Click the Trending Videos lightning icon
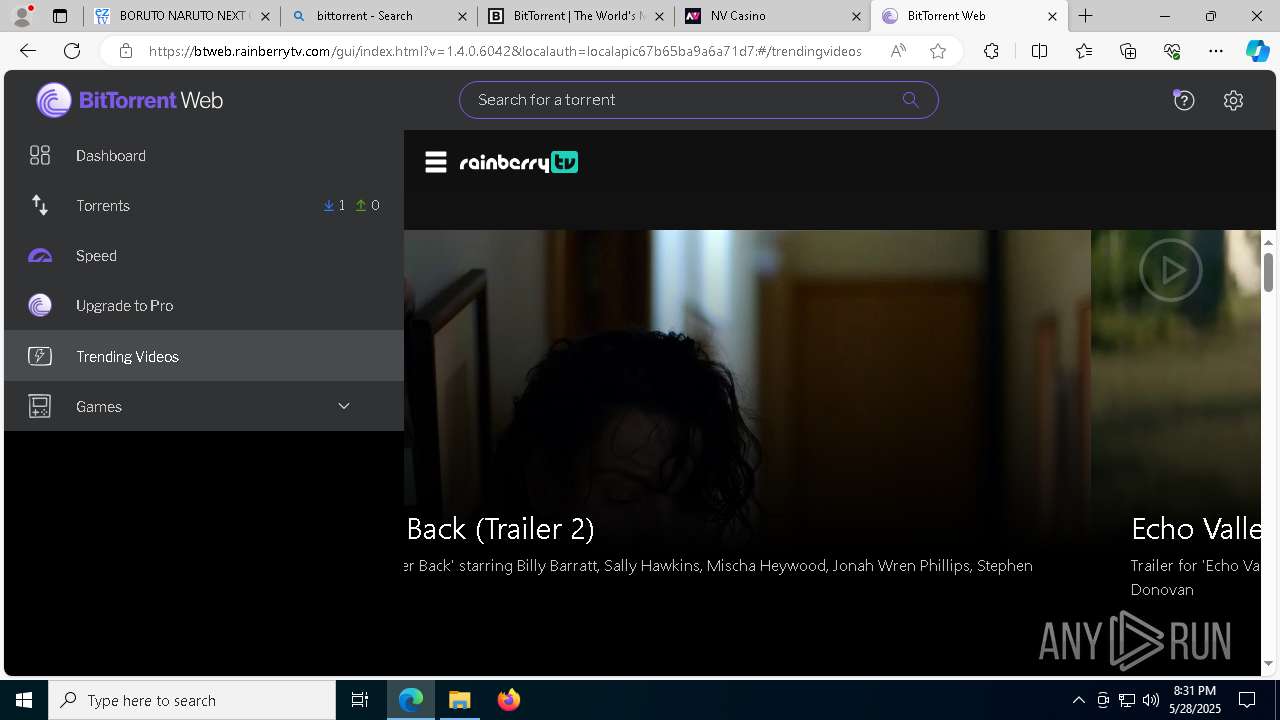This screenshot has height=720, width=1280. coord(40,356)
